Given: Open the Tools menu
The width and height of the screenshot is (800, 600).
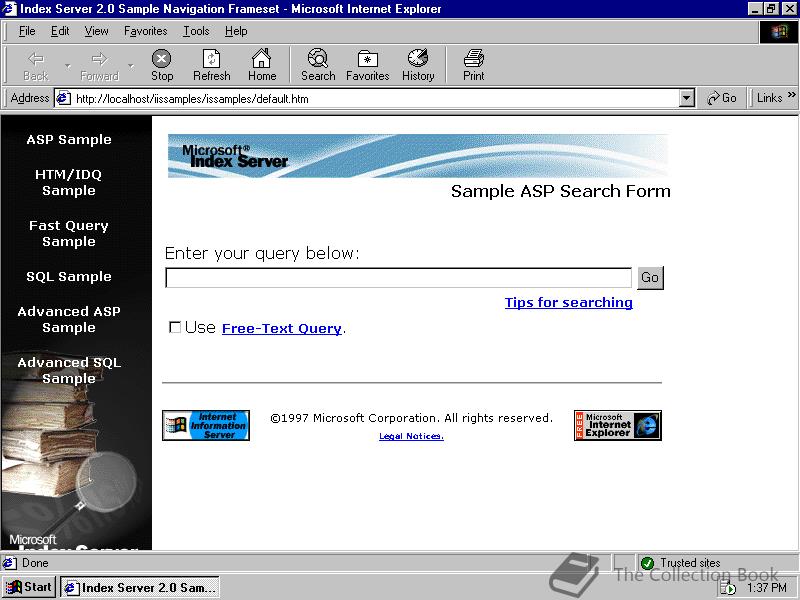Looking at the screenshot, I should coord(196,31).
